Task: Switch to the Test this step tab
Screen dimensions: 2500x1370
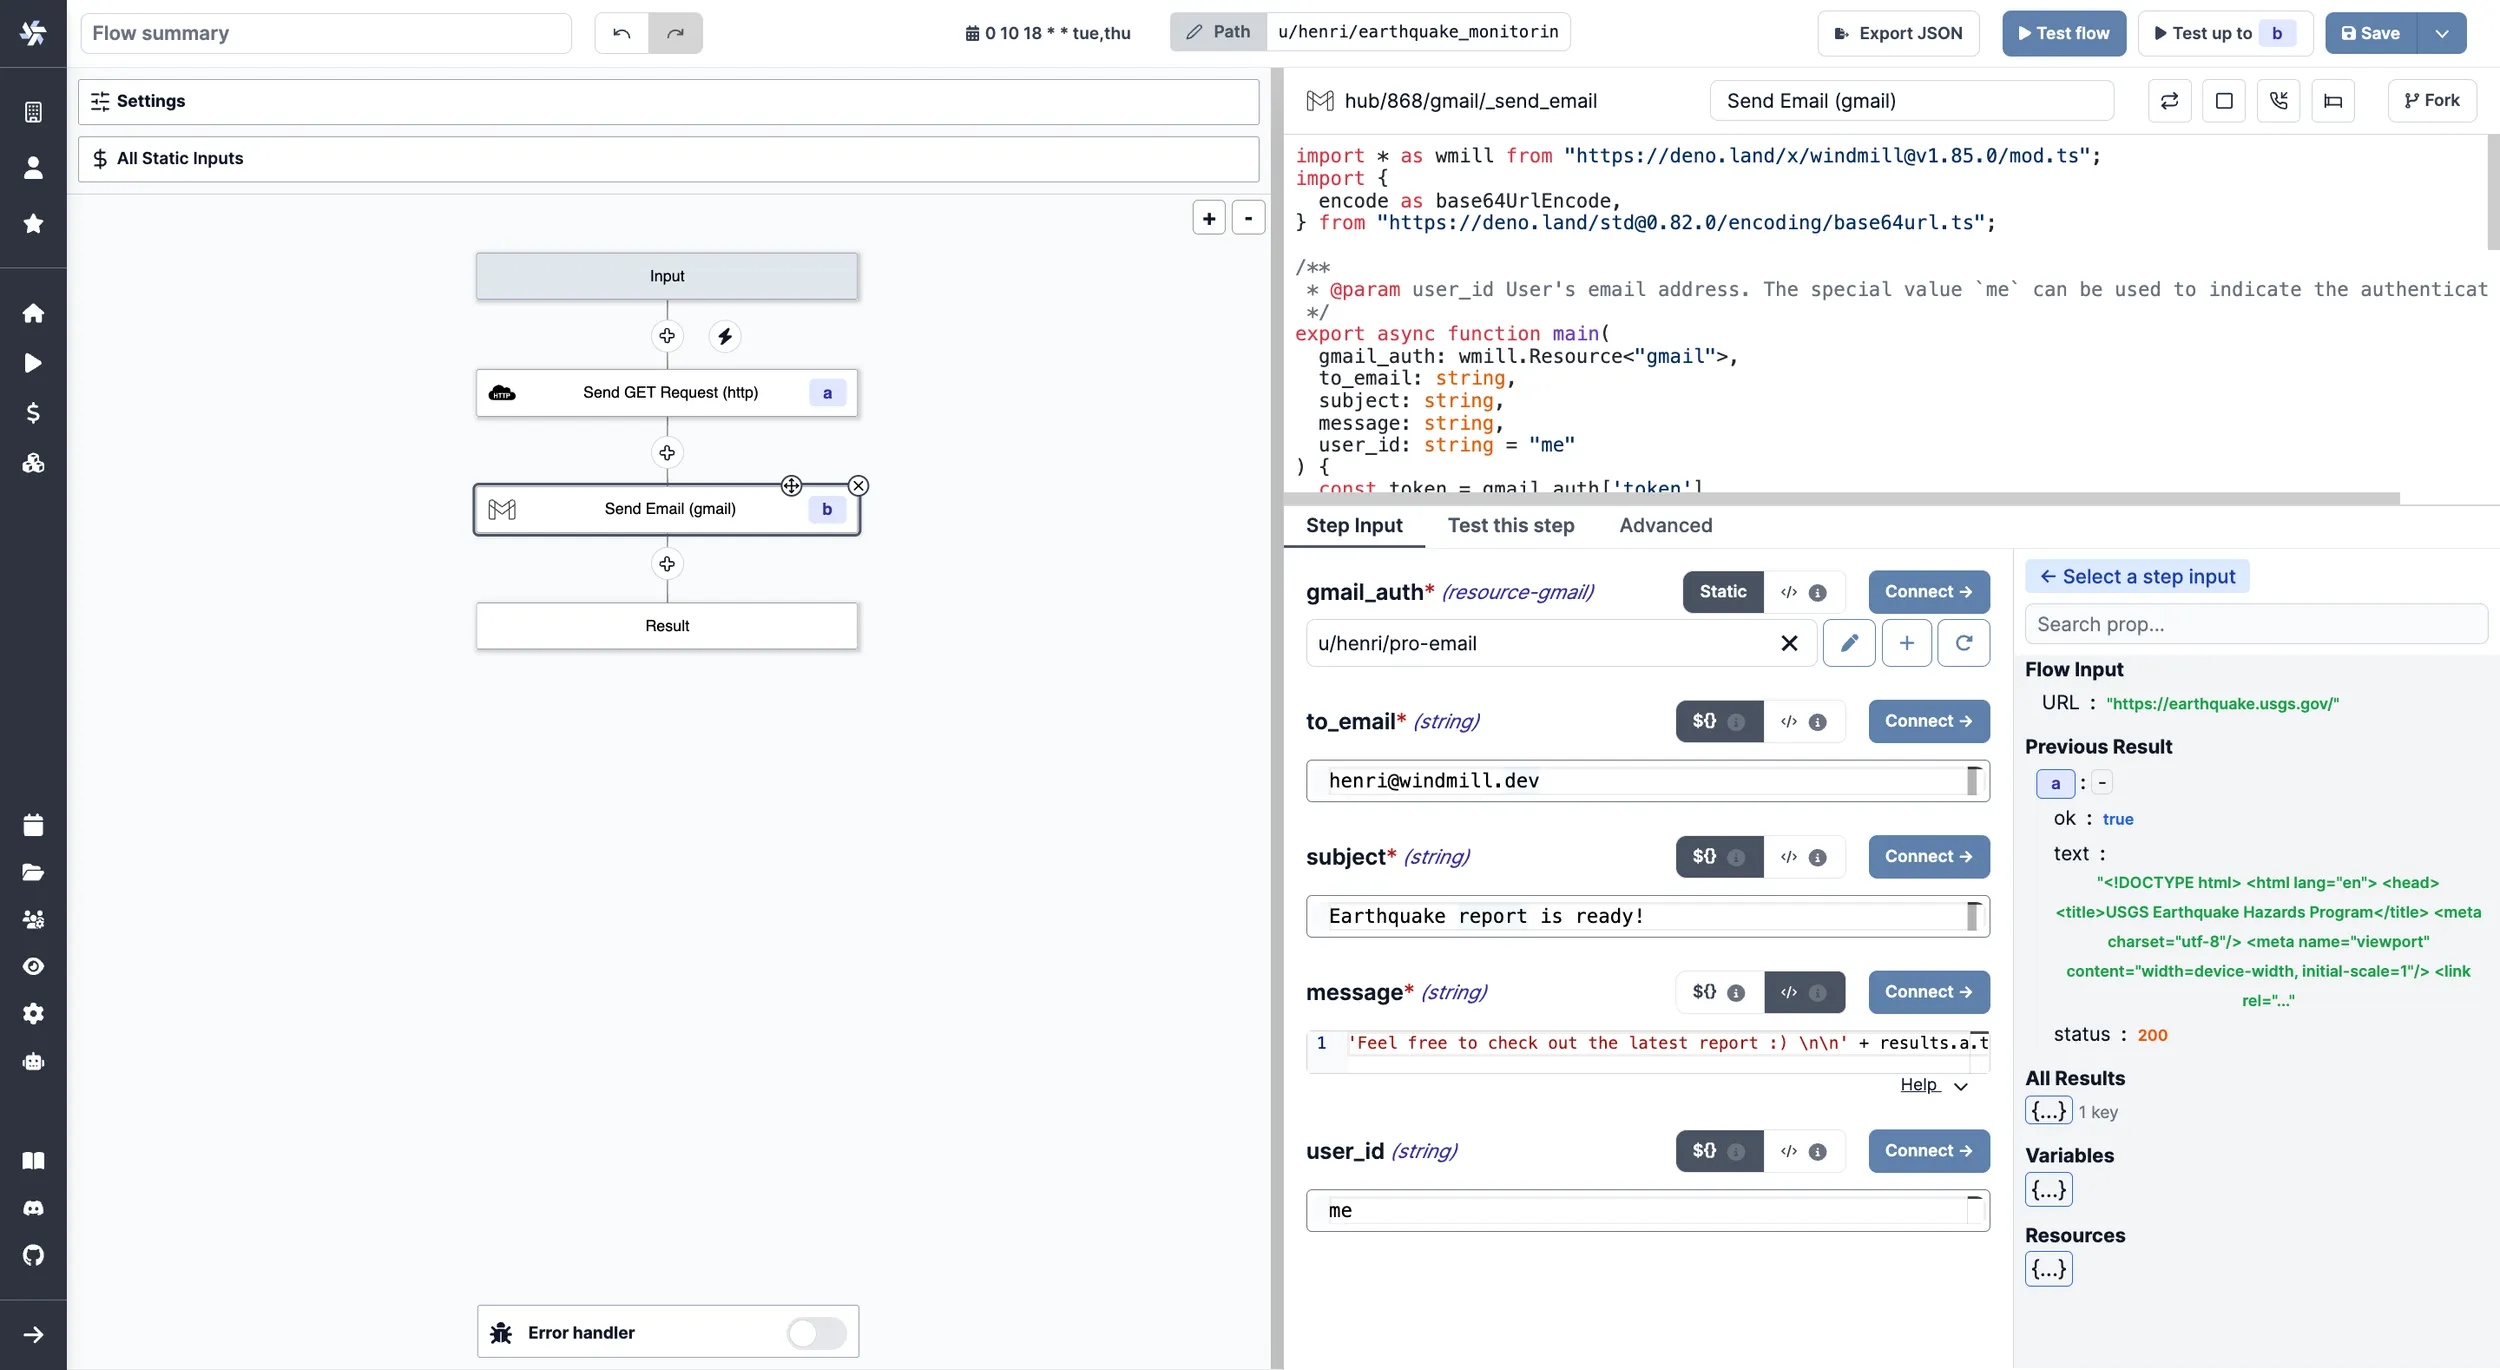Action: [1510, 525]
